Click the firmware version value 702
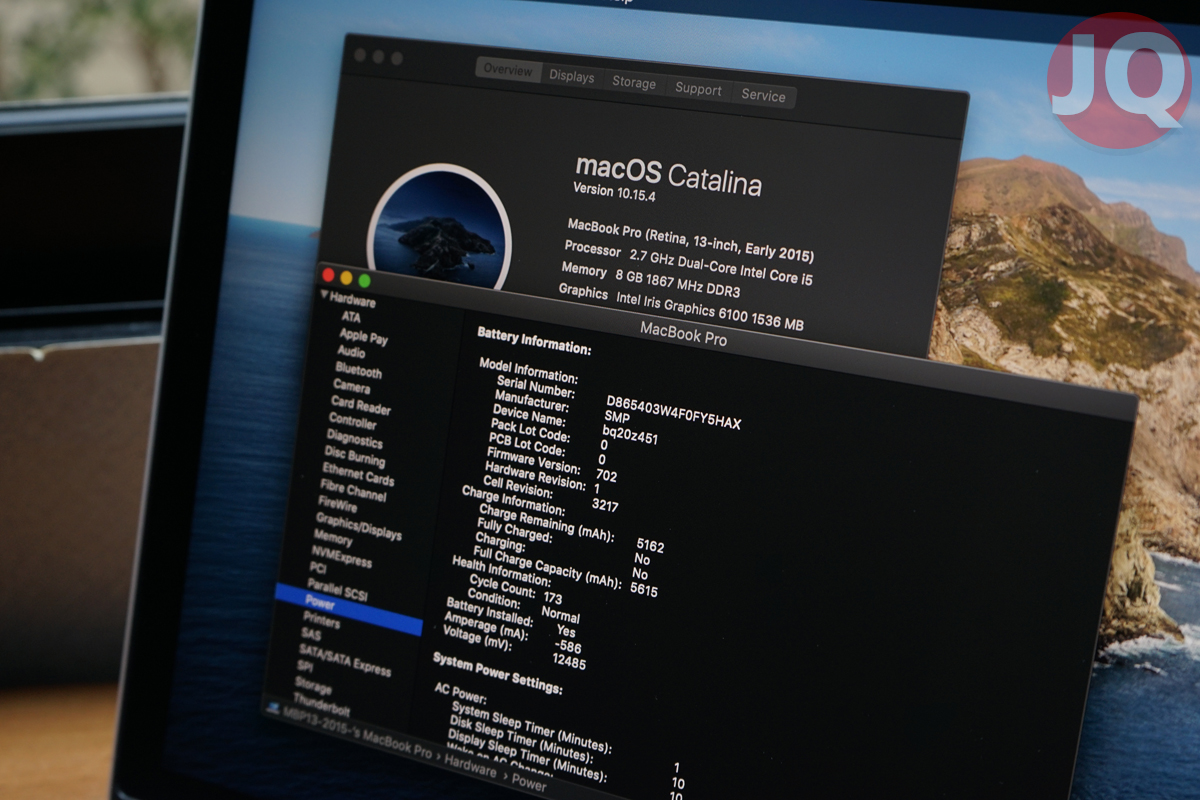This screenshot has height=800, width=1200. [606, 475]
